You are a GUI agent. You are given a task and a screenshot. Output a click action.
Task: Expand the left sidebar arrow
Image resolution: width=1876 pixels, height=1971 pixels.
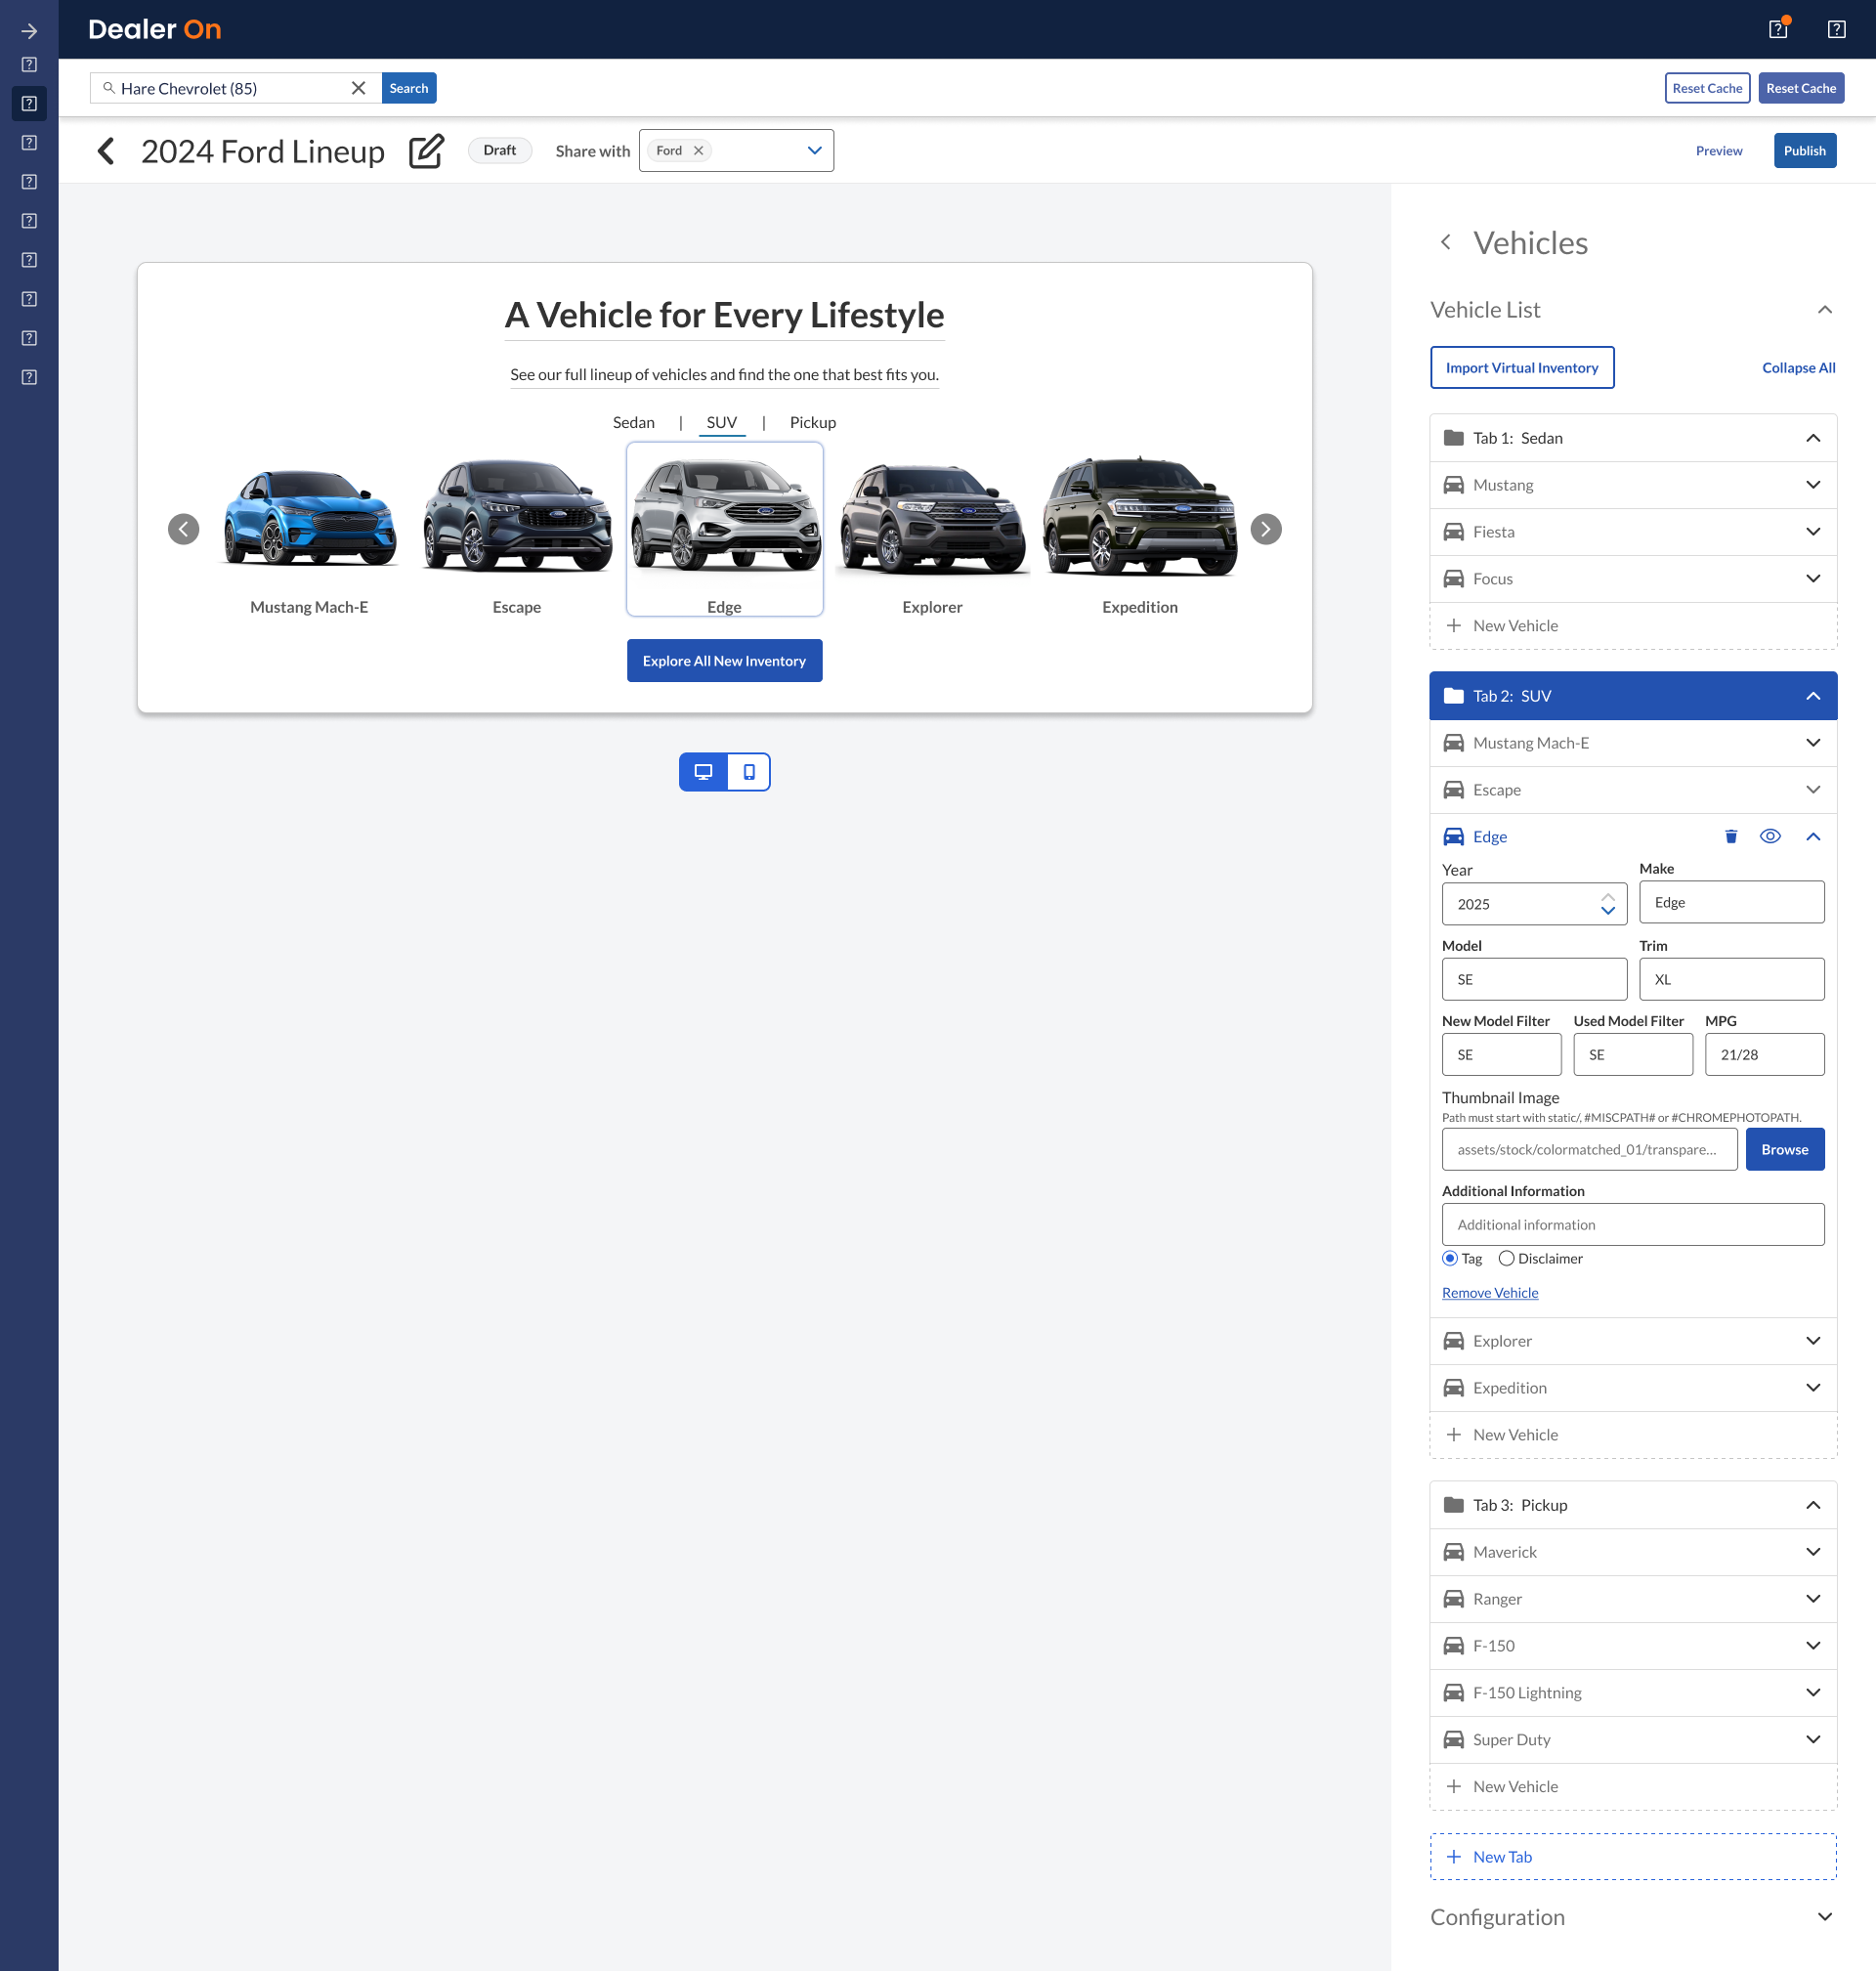click(29, 30)
